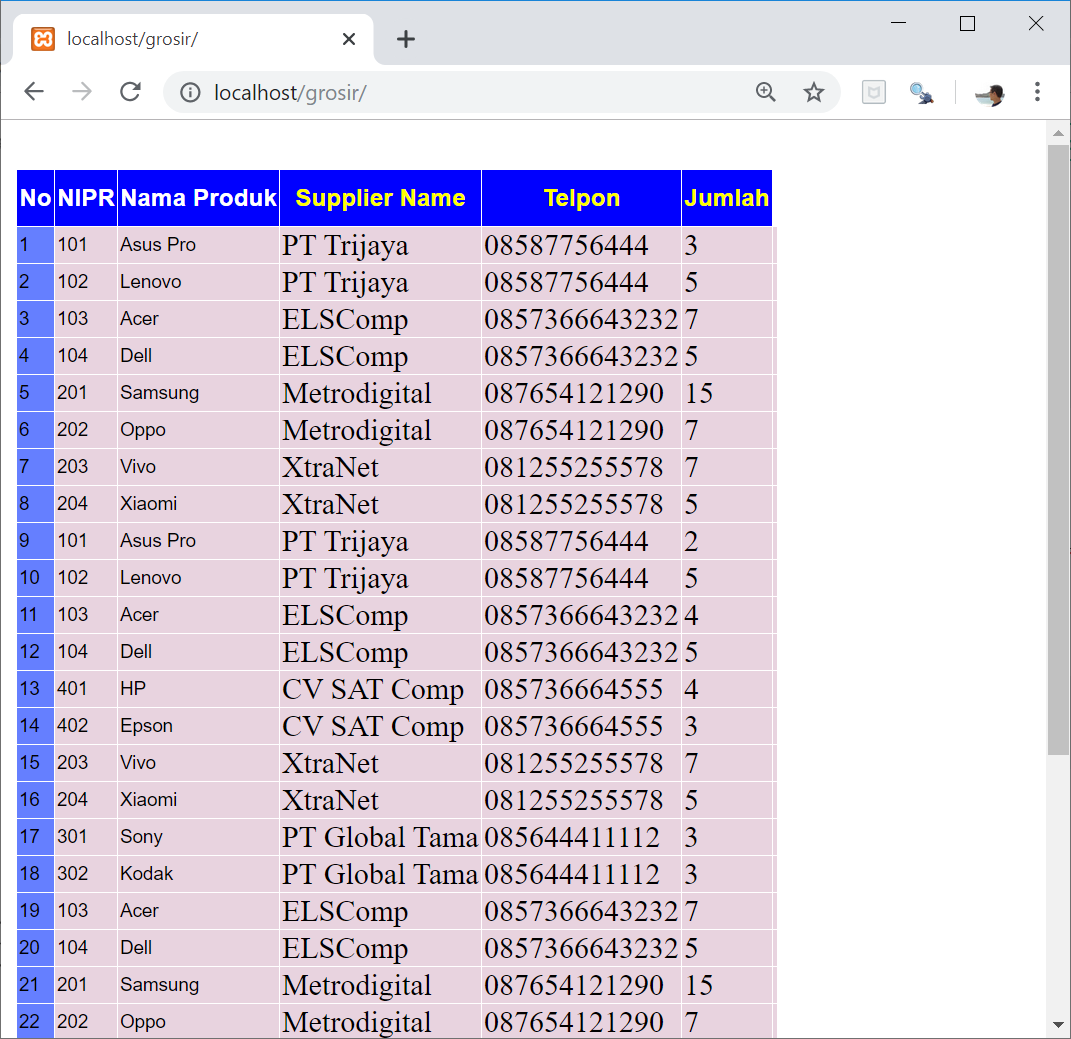Click the back navigation arrow
Screen dimensions: 1071x1039
click(33, 91)
